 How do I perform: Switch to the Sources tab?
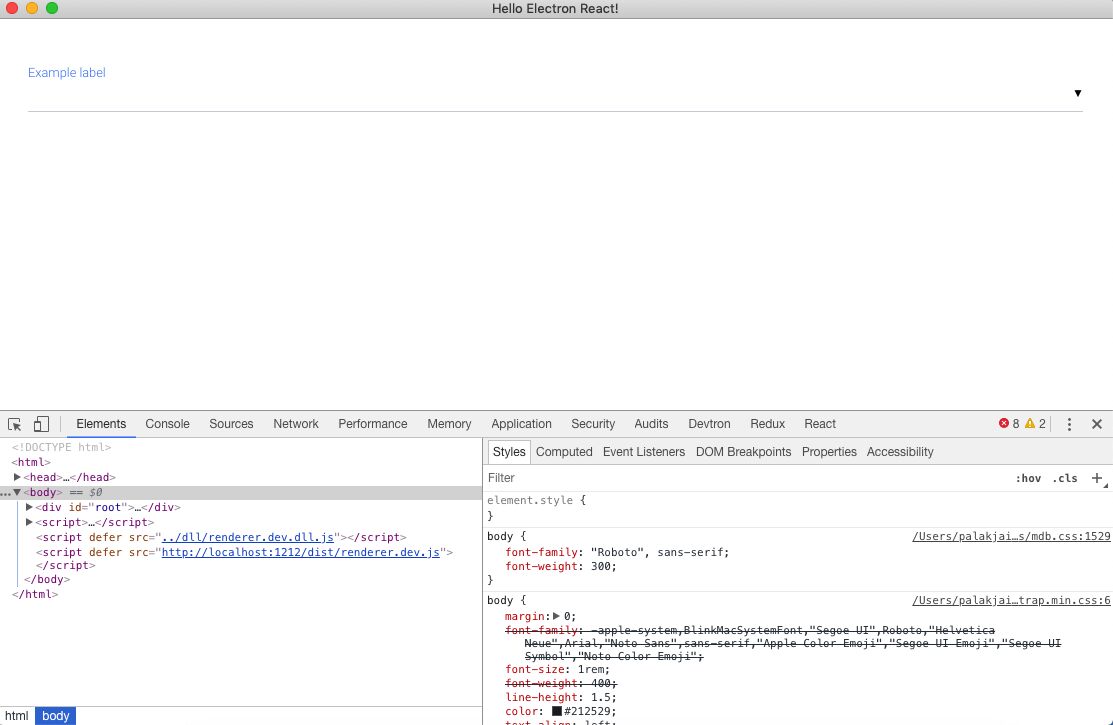coord(231,424)
